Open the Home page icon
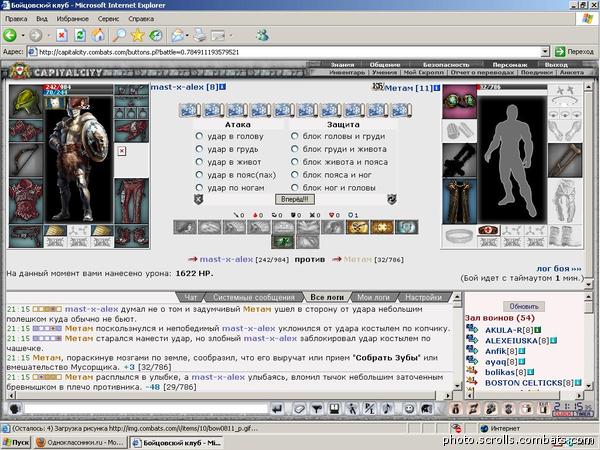Screen dimensions: 600x450 click(98, 36)
